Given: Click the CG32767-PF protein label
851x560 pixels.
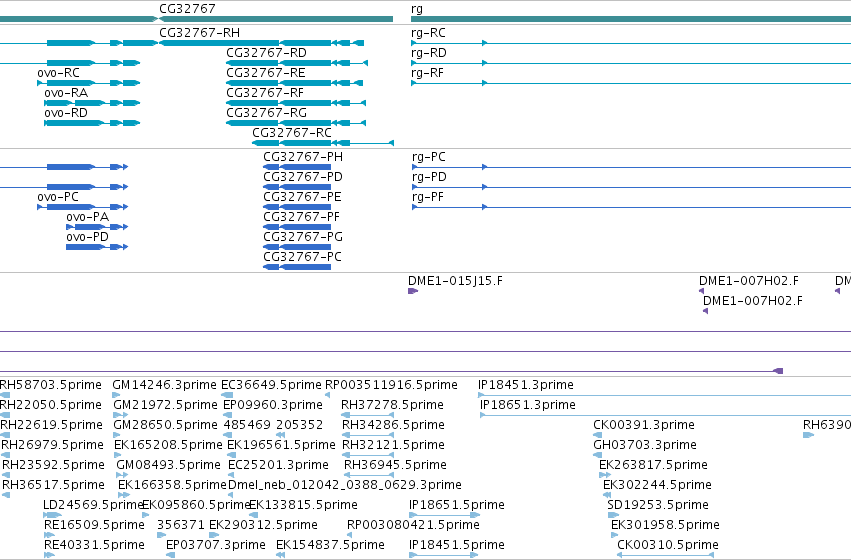Looking at the screenshot, I should (x=302, y=217).
